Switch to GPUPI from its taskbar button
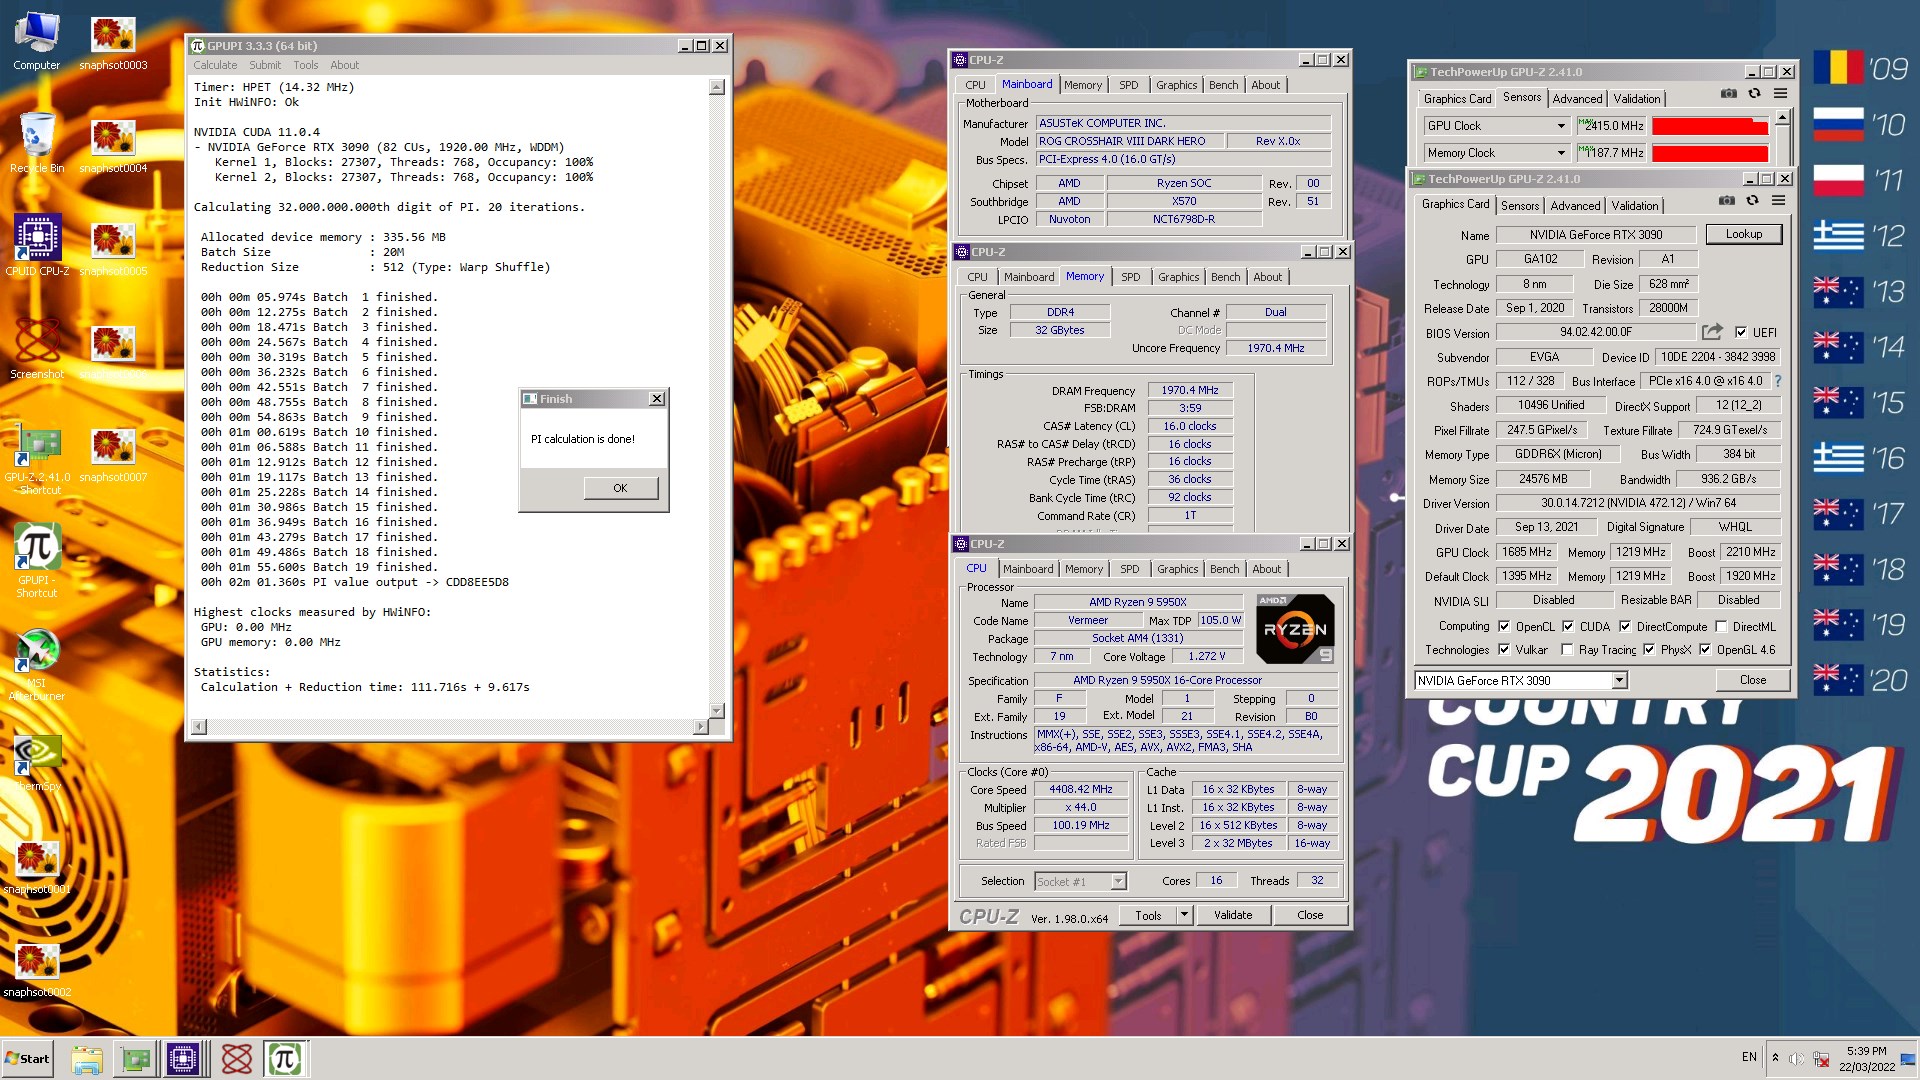1920x1080 pixels. (x=285, y=1059)
